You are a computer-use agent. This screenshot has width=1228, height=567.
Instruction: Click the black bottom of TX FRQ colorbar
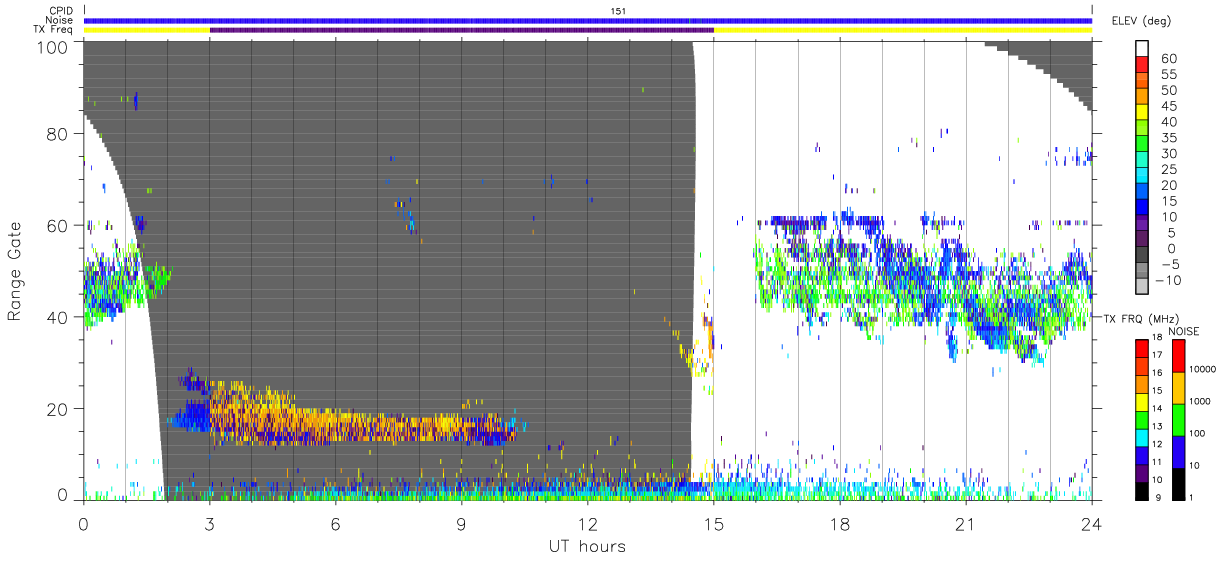point(1142,491)
